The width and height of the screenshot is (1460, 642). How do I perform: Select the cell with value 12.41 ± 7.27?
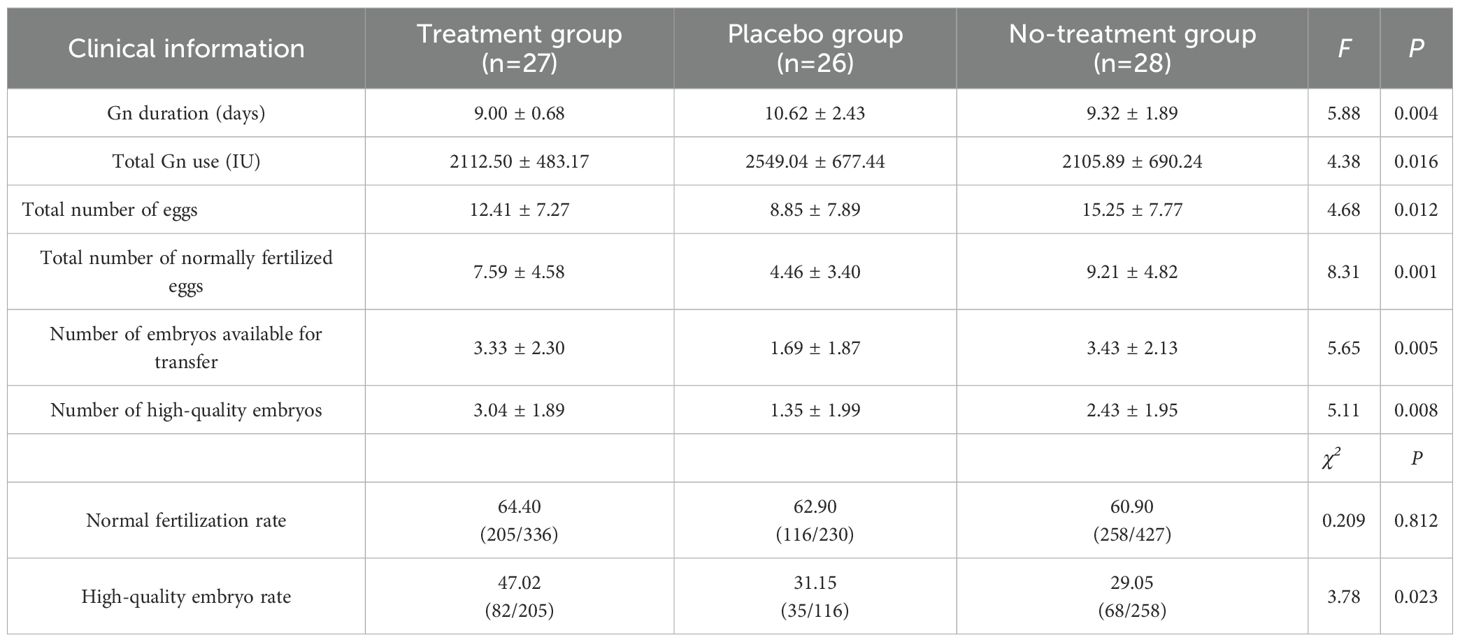[519, 210]
